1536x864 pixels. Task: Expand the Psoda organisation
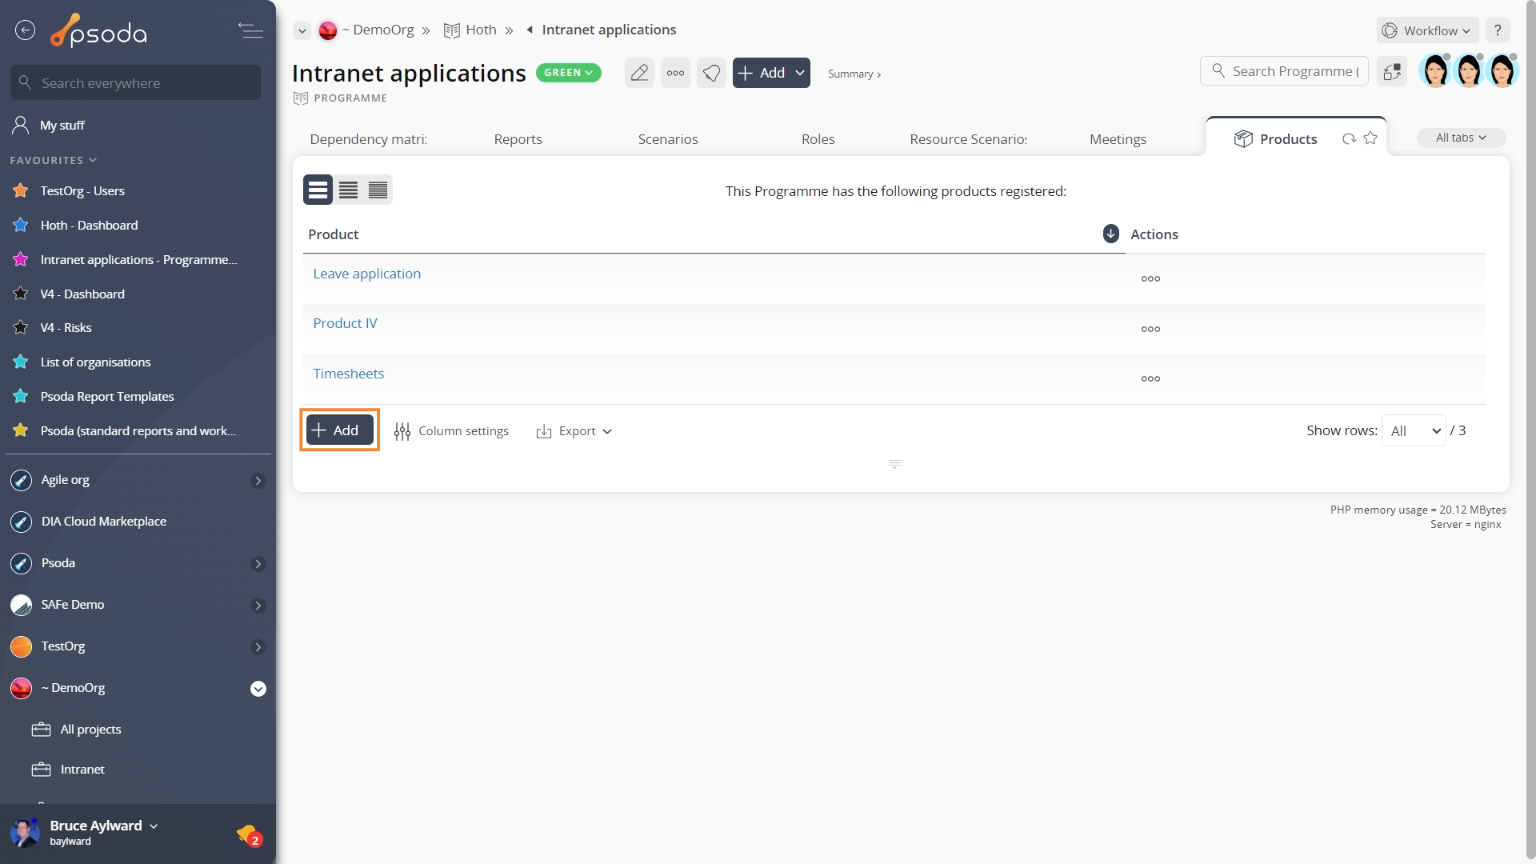[x=258, y=564]
